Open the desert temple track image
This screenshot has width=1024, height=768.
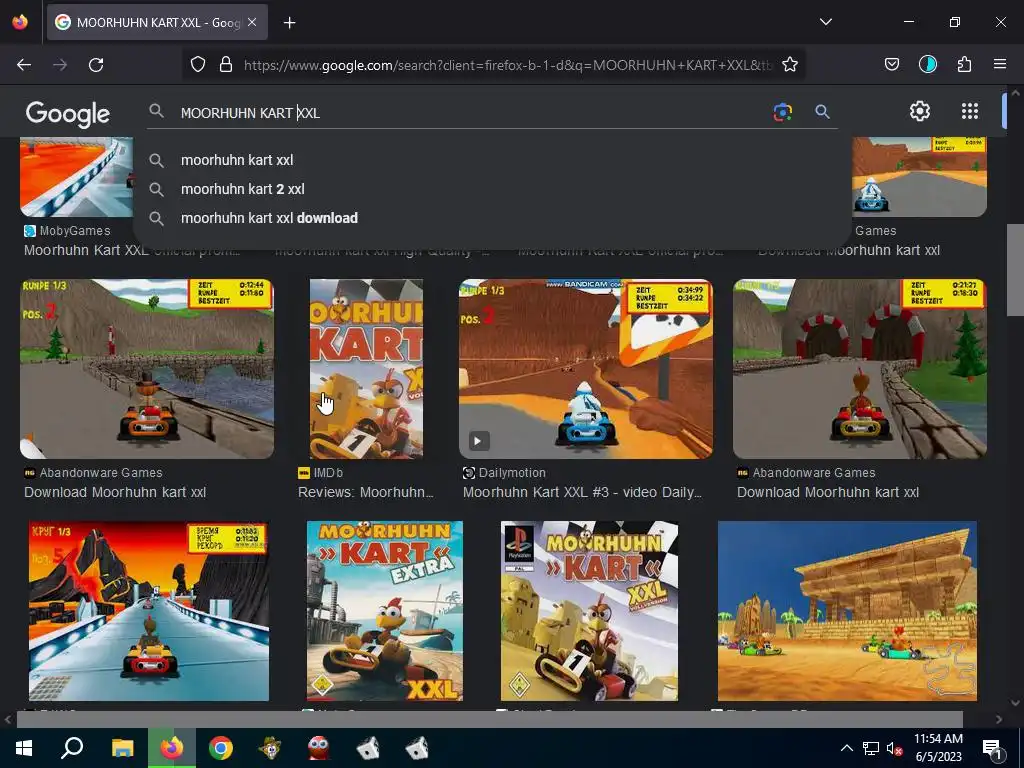coord(847,611)
